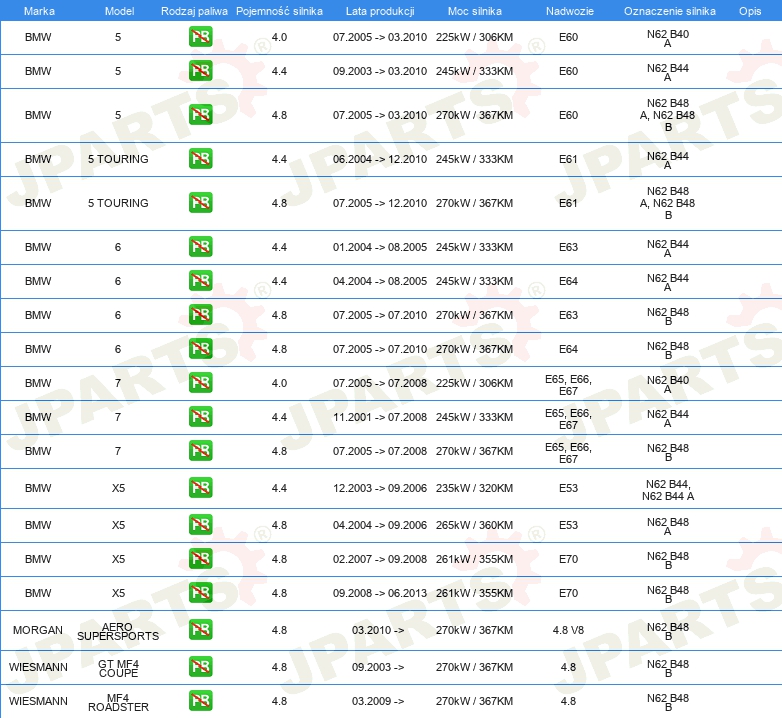This screenshot has height=718, width=782.
Task: Click the fuel icon in the X5 E70 02.2007 row
Action: point(200,558)
